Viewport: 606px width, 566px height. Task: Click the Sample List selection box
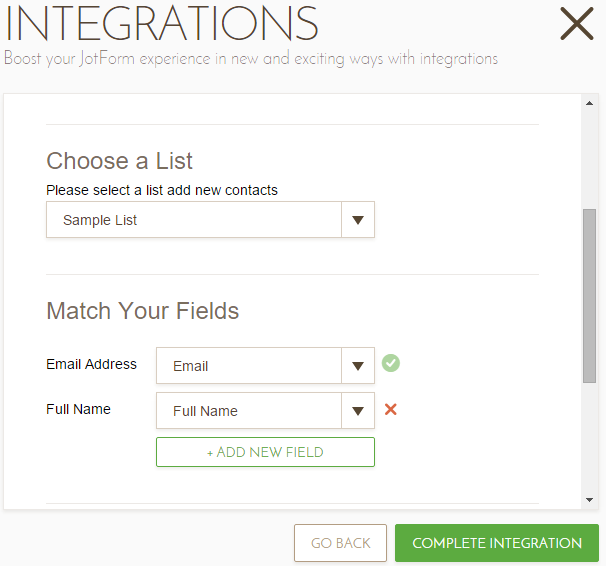[194, 220]
